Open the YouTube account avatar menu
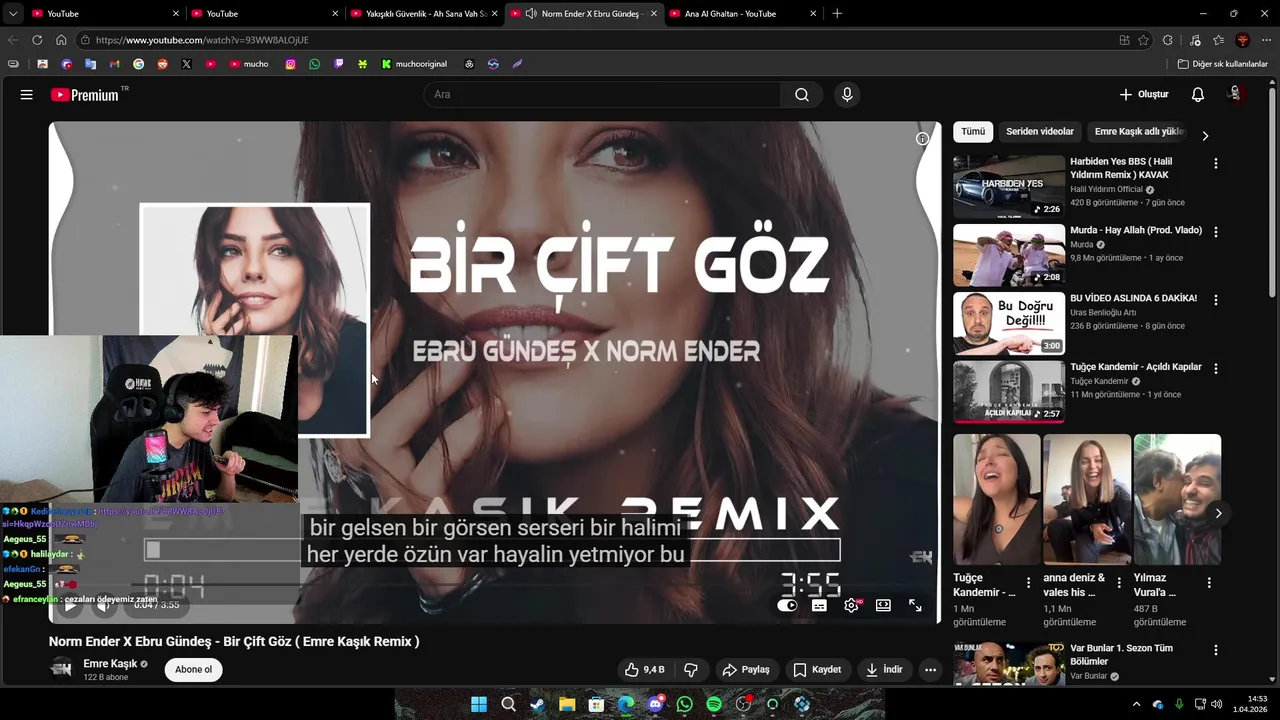 click(1236, 94)
